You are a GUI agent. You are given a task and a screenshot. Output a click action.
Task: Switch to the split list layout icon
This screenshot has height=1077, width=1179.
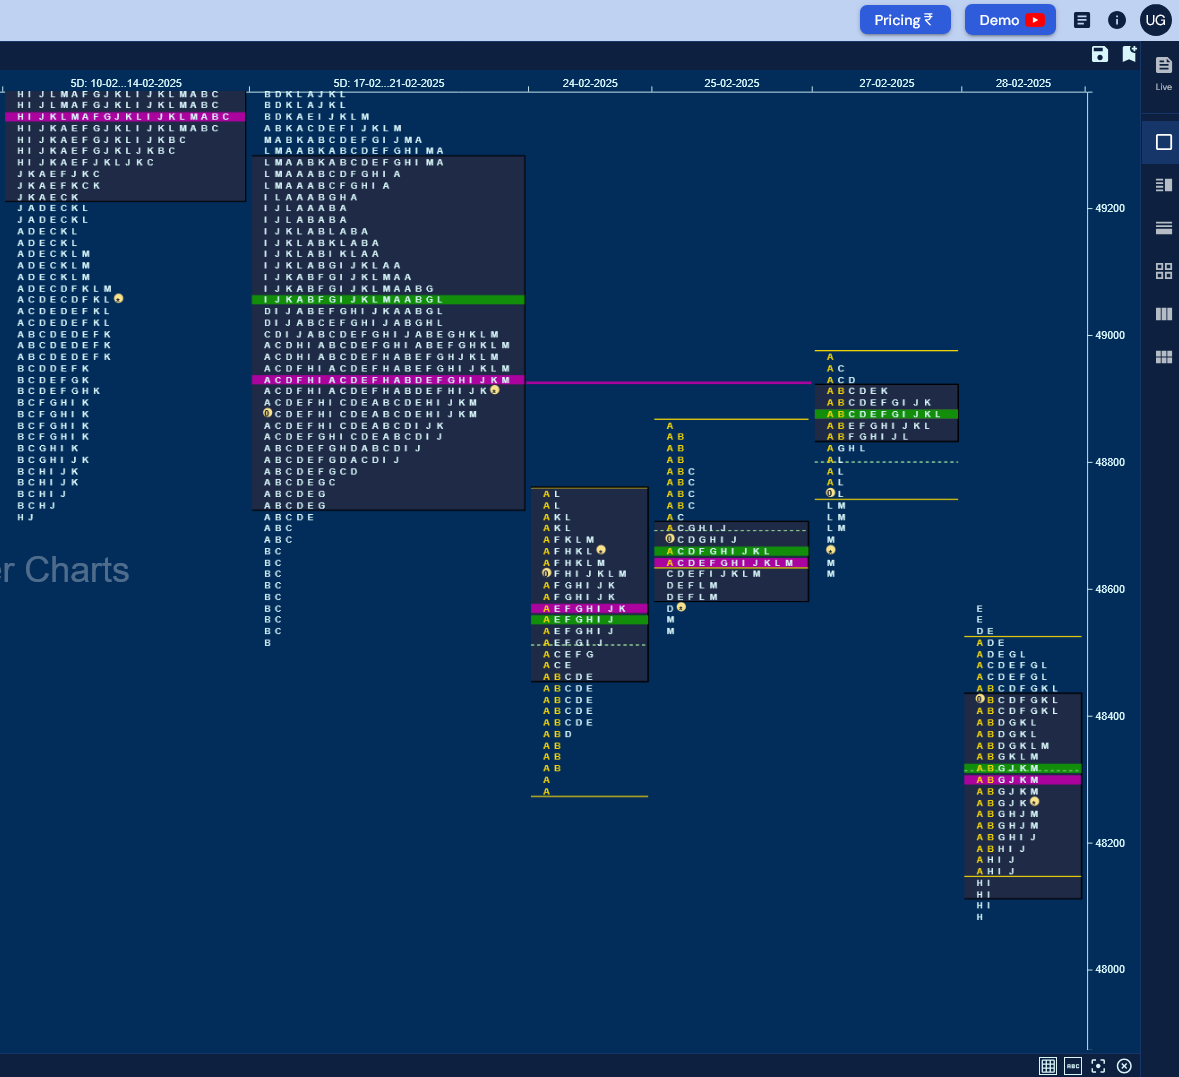[x=1163, y=185]
